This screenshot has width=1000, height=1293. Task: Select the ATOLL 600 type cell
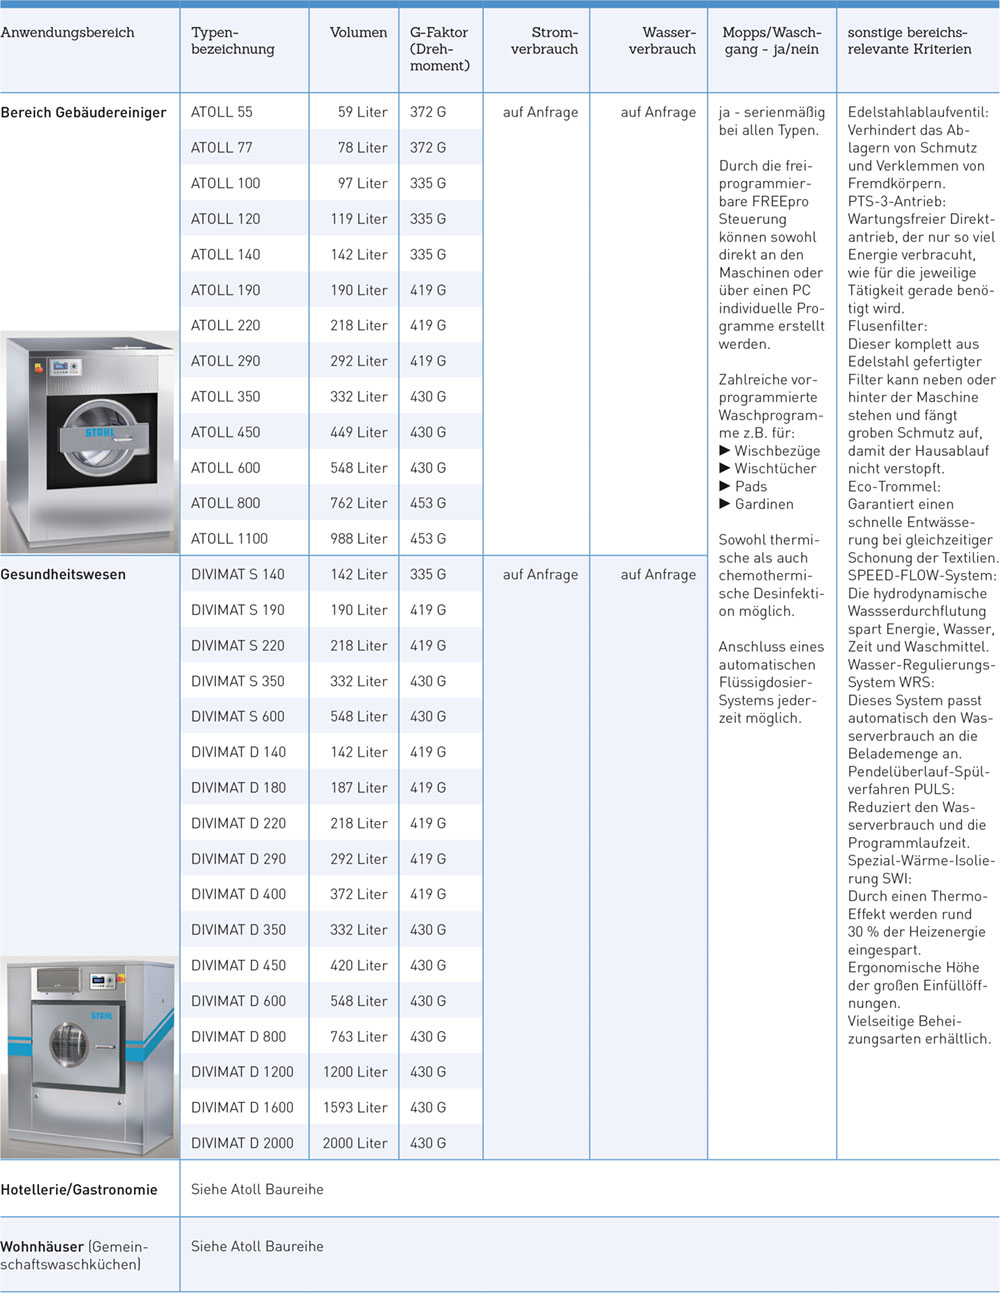pos(226,468)
